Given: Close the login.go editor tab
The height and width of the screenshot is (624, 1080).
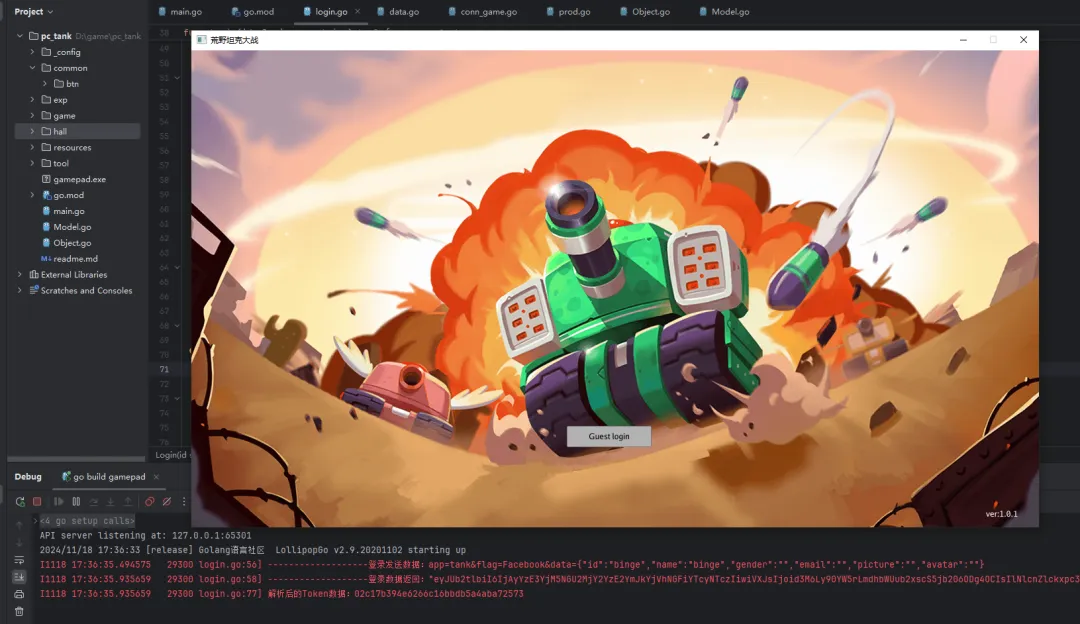Looking at the screenshot, I should point(357,12).
